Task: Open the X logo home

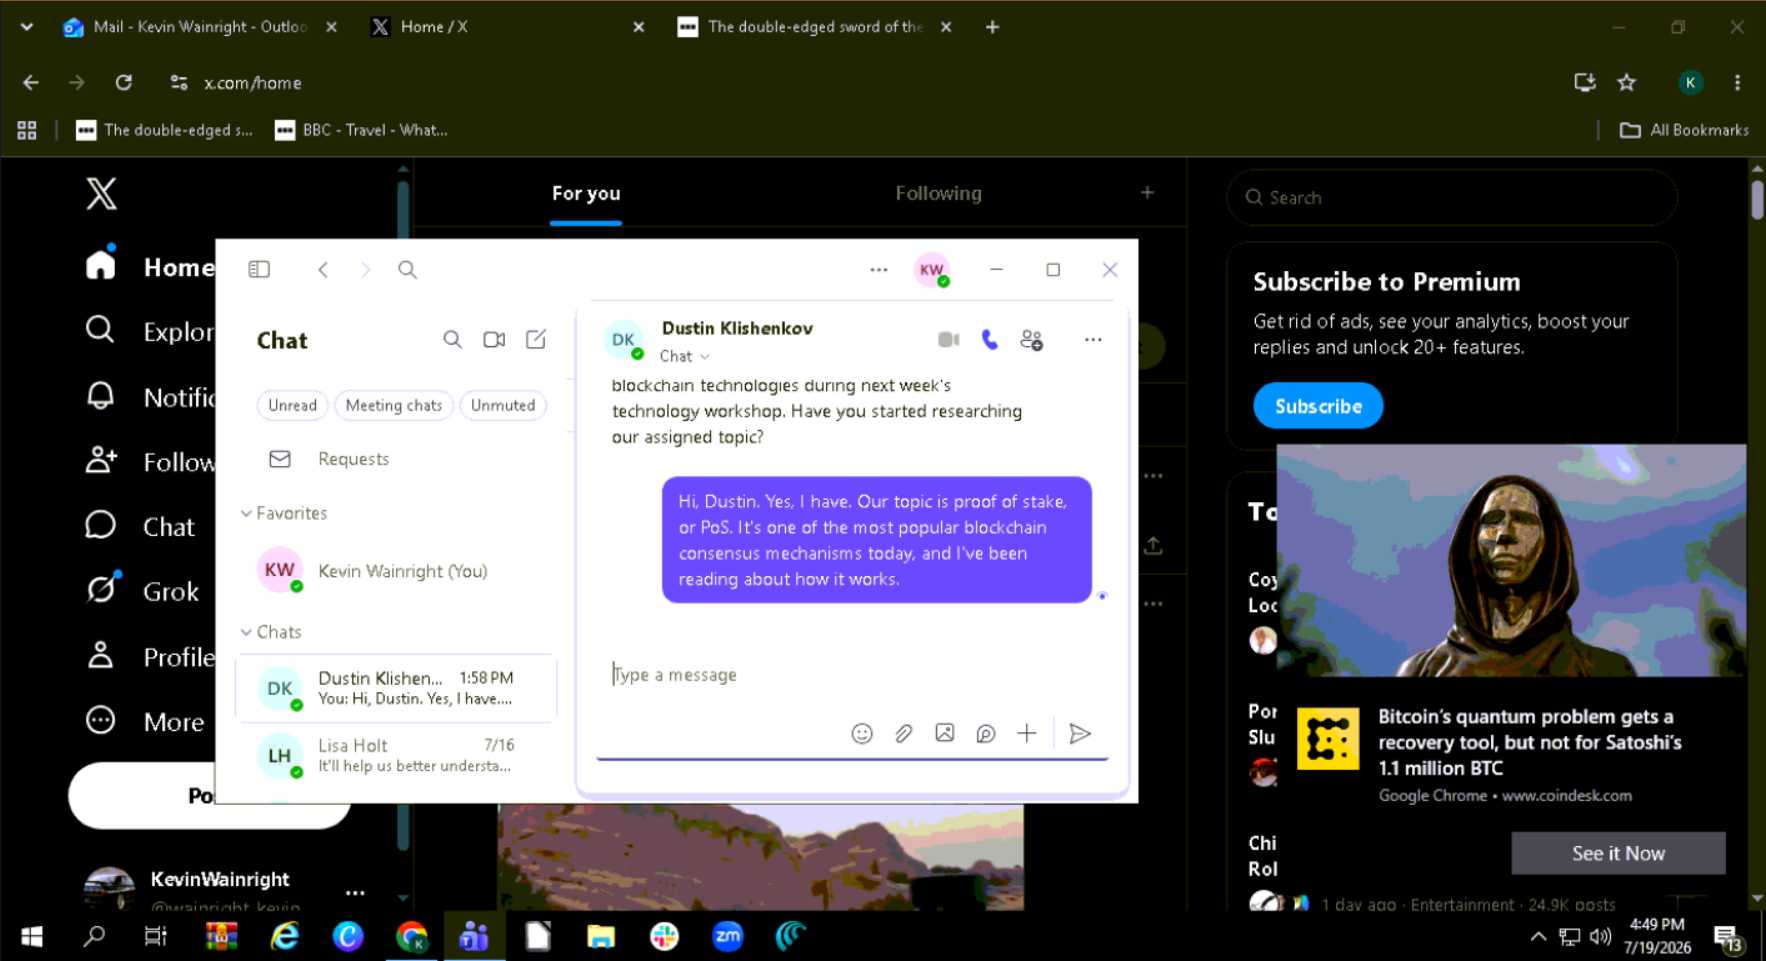Action: (x=101, y=193)
